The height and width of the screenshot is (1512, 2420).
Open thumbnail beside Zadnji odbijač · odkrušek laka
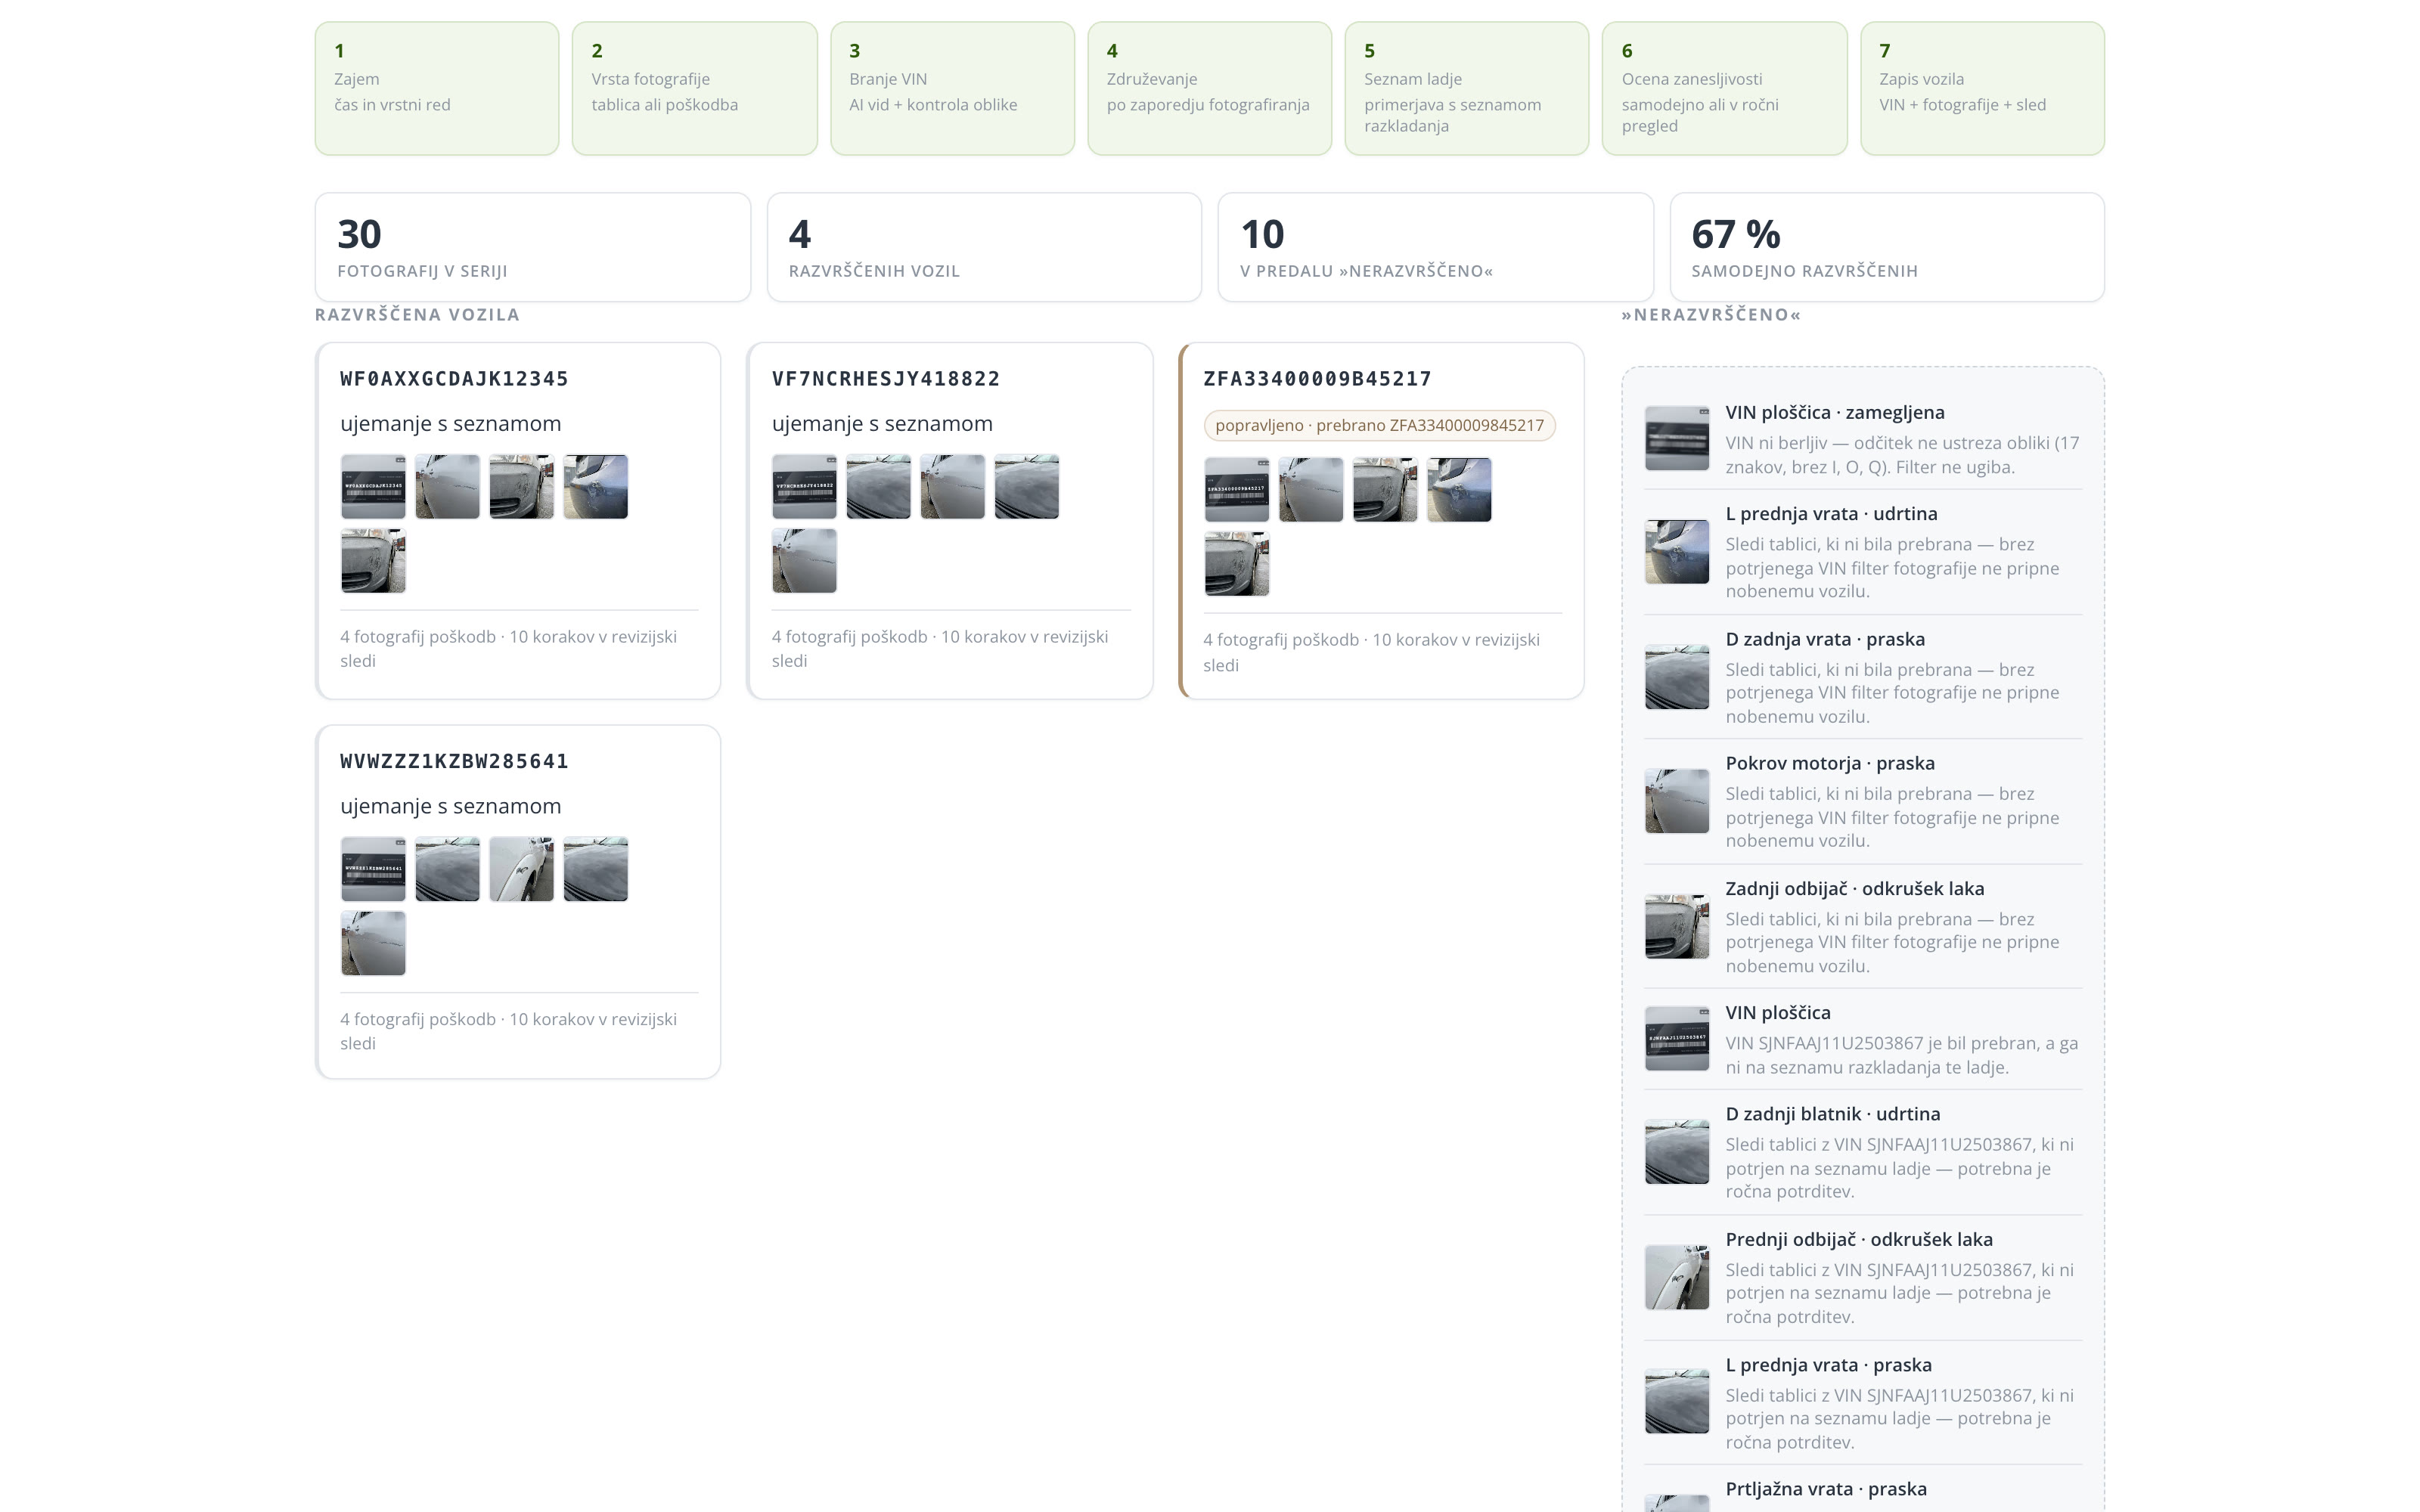(1677, 926)
